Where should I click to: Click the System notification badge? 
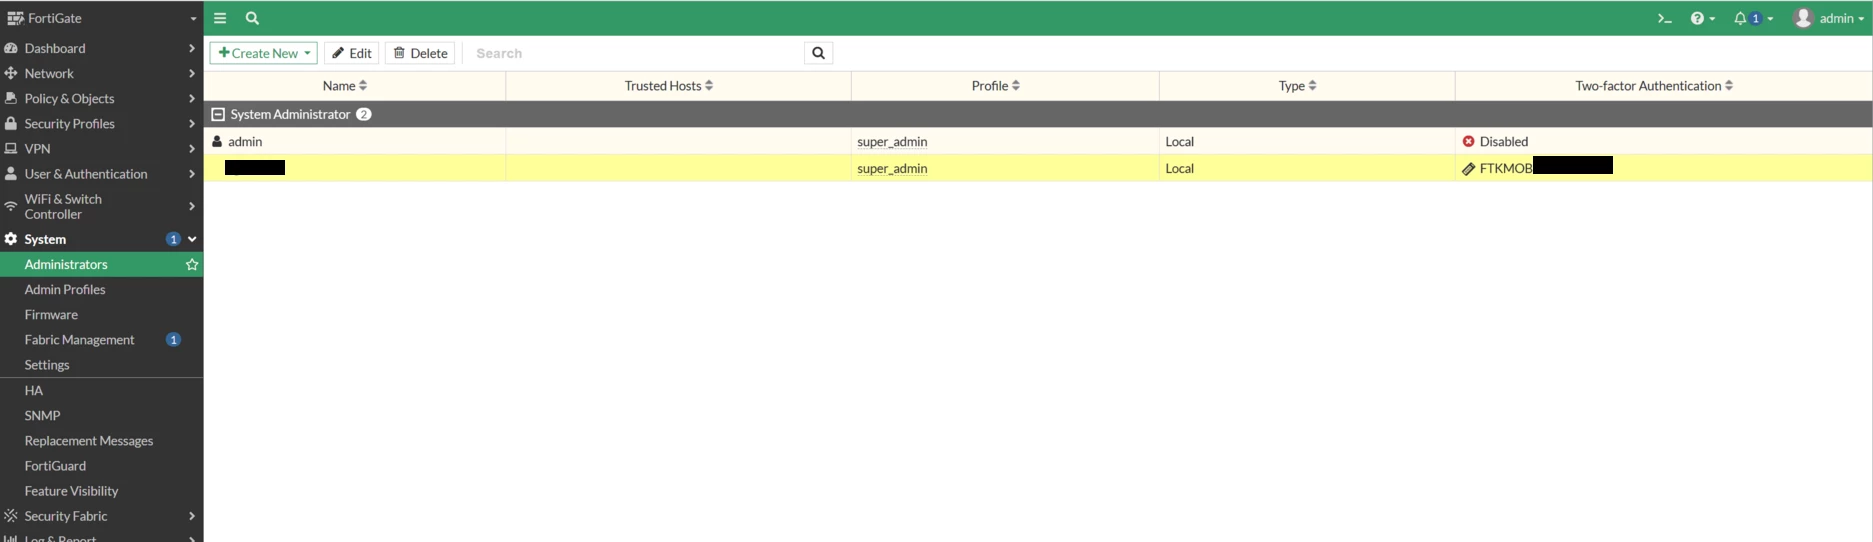point(173,239)
